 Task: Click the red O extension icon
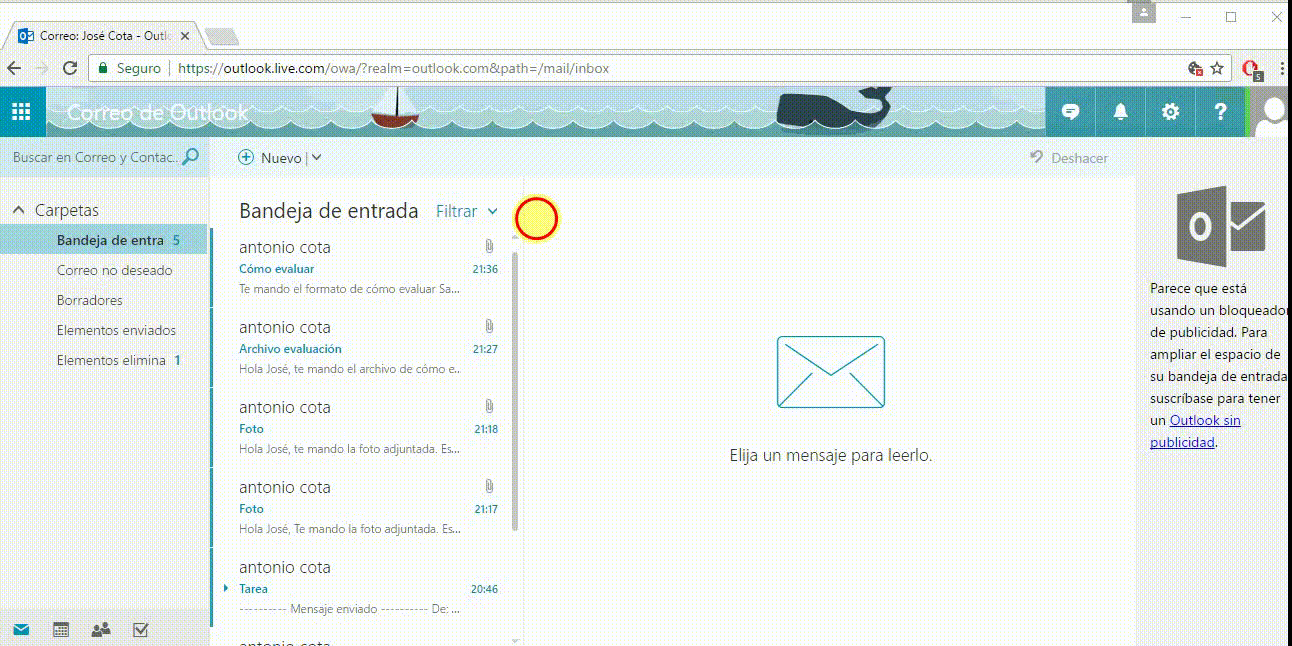[x=1250, y=69]
